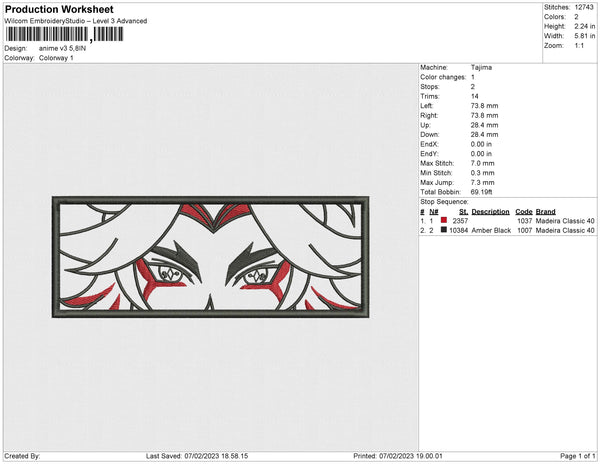Screen dimensions: 600x464
Task: Click the Left value 73.8 mm
Action: 484,106
